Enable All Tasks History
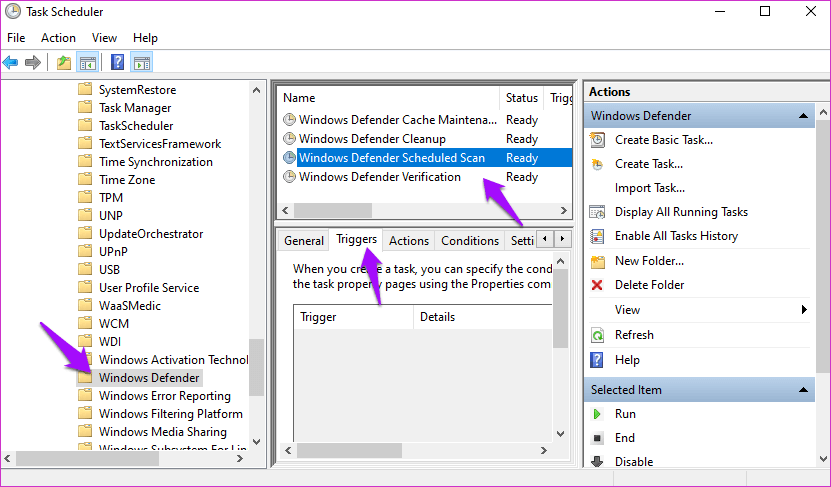831x487 pixels. 676,236
